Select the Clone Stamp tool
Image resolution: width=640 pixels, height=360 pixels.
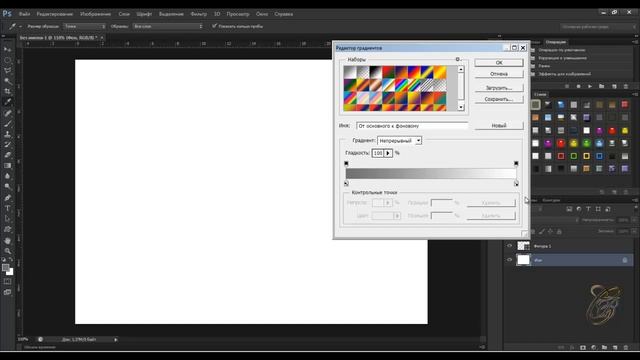pos(7,134)
